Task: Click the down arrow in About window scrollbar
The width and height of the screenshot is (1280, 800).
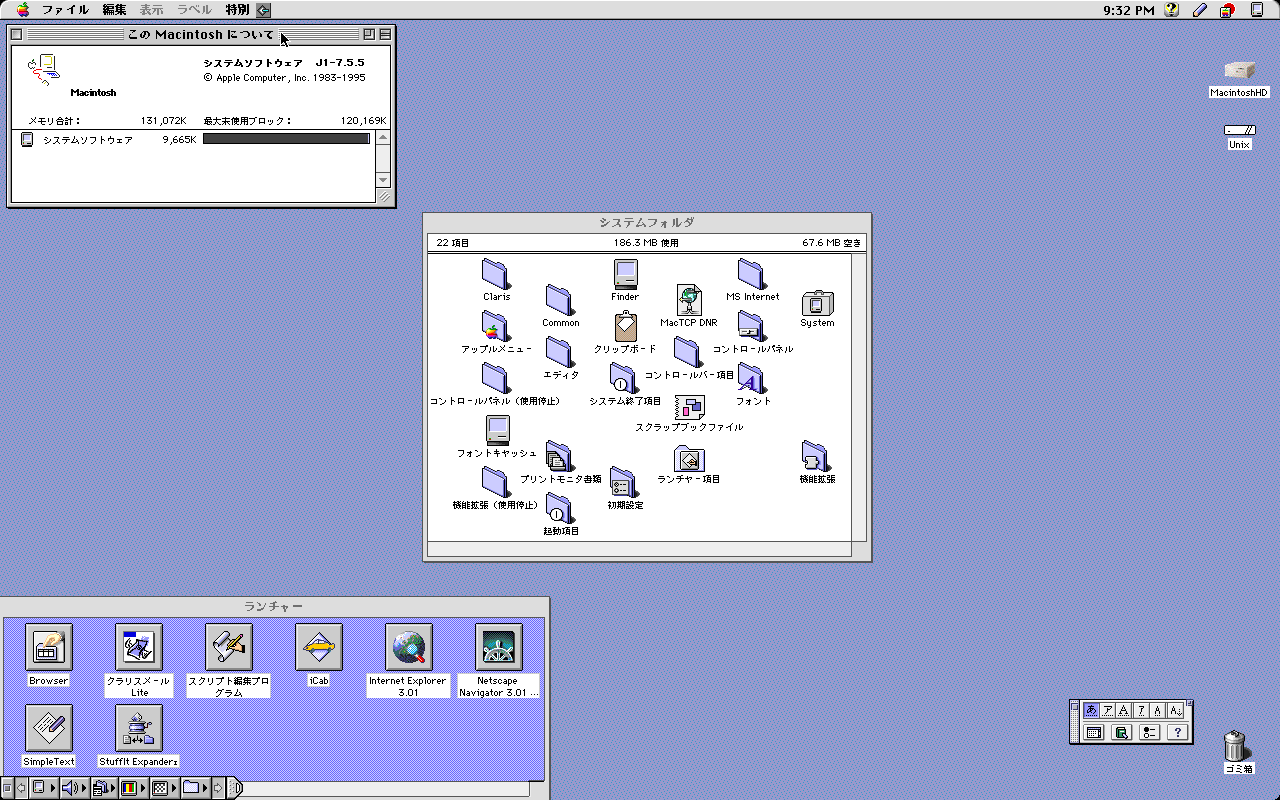Action: tap(383, 180)
